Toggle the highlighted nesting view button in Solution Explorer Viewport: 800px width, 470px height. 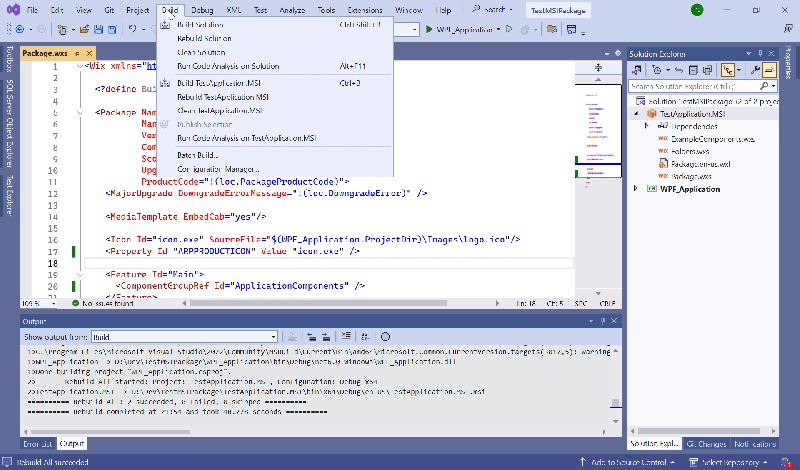(728, 70)
